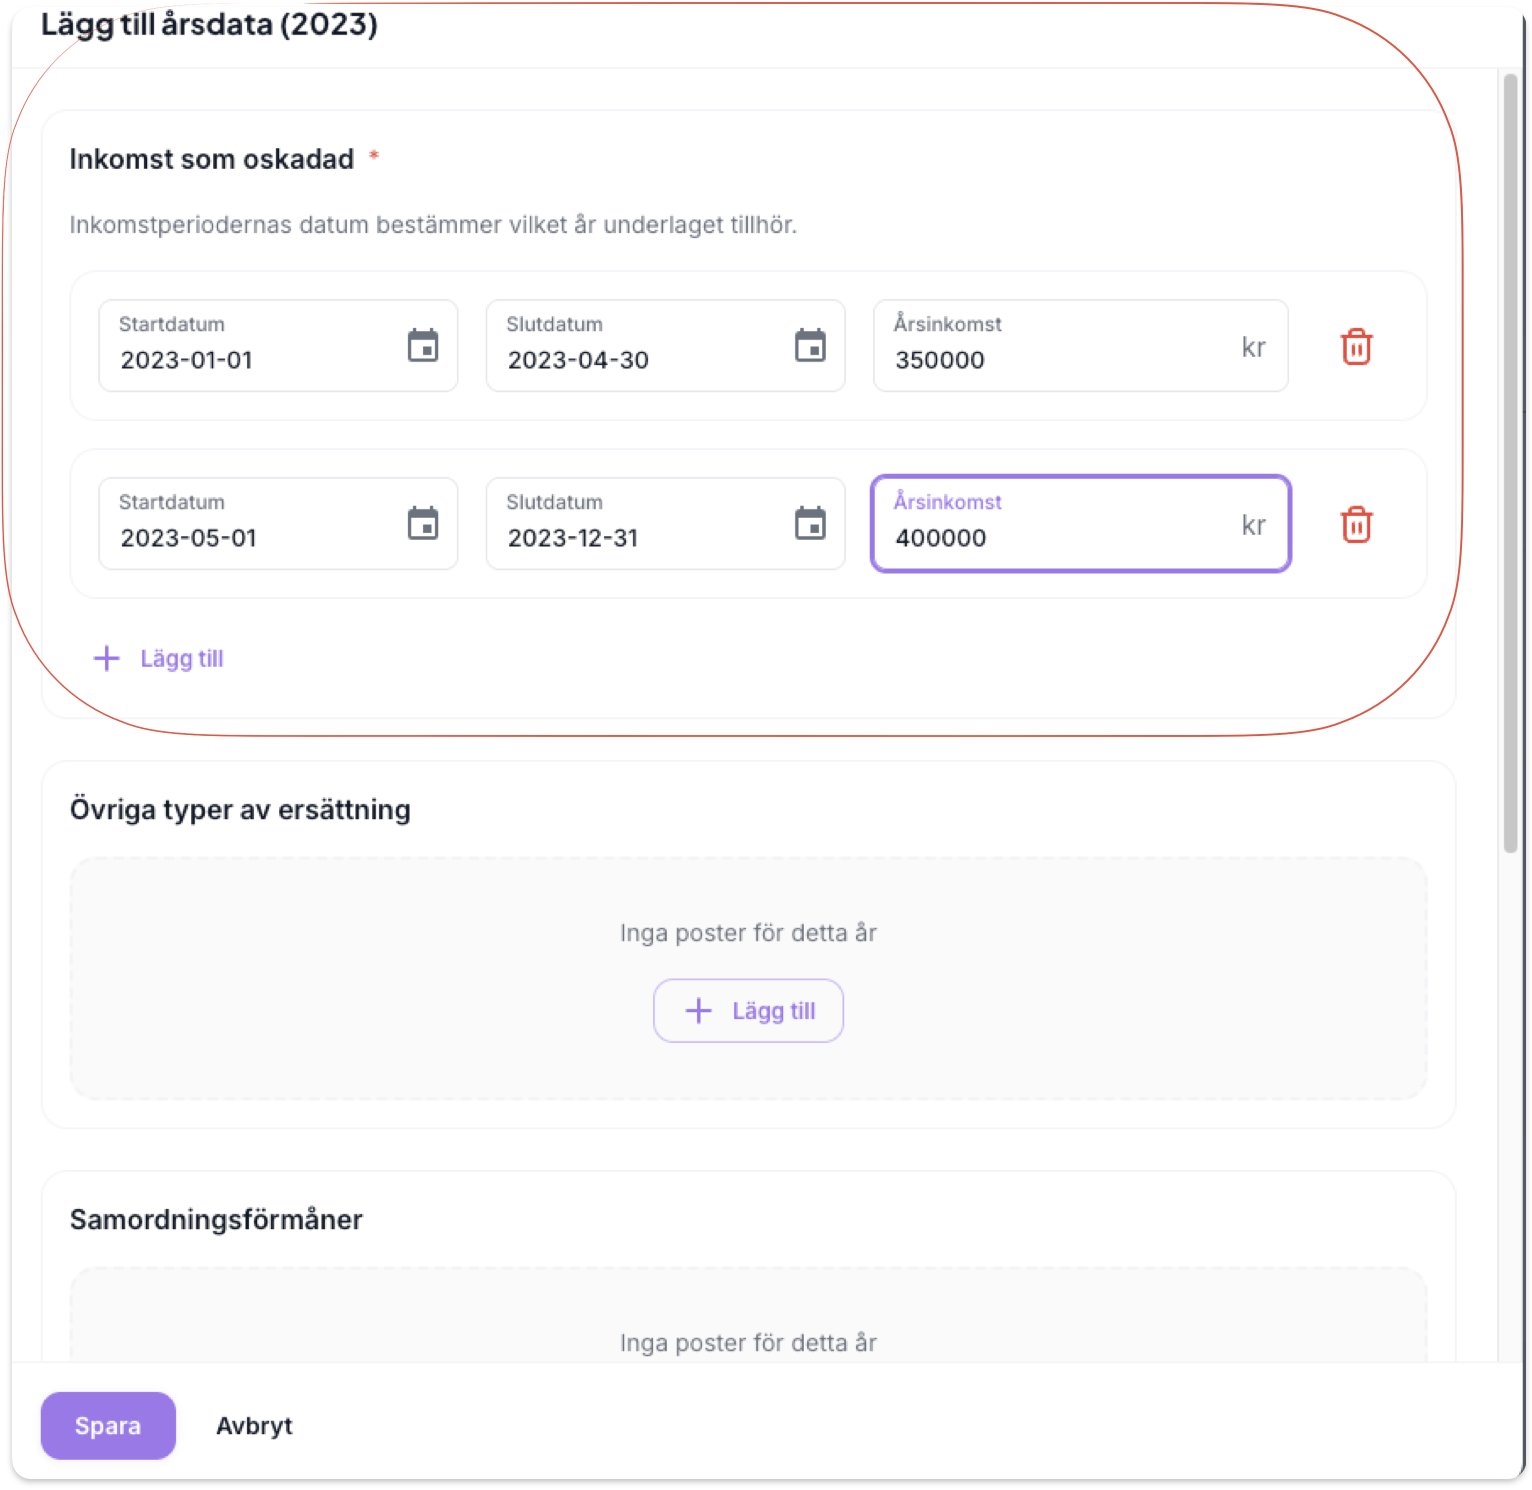
Task: Open calendar picker for Startdatum 2023-01-01
Action: pos(423,346)
